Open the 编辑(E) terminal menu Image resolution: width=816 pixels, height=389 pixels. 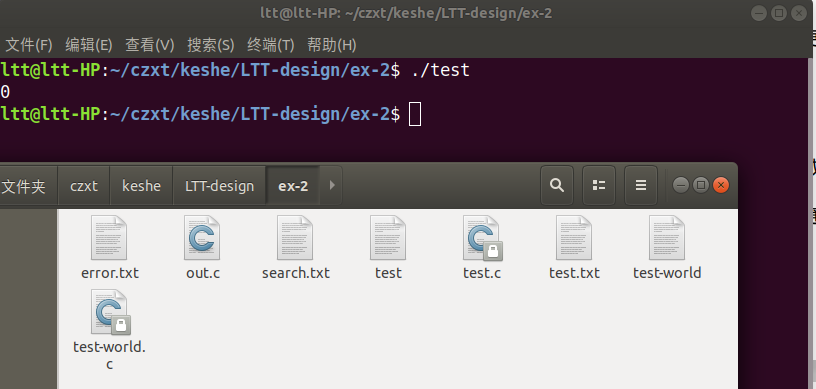pos(88,45)
